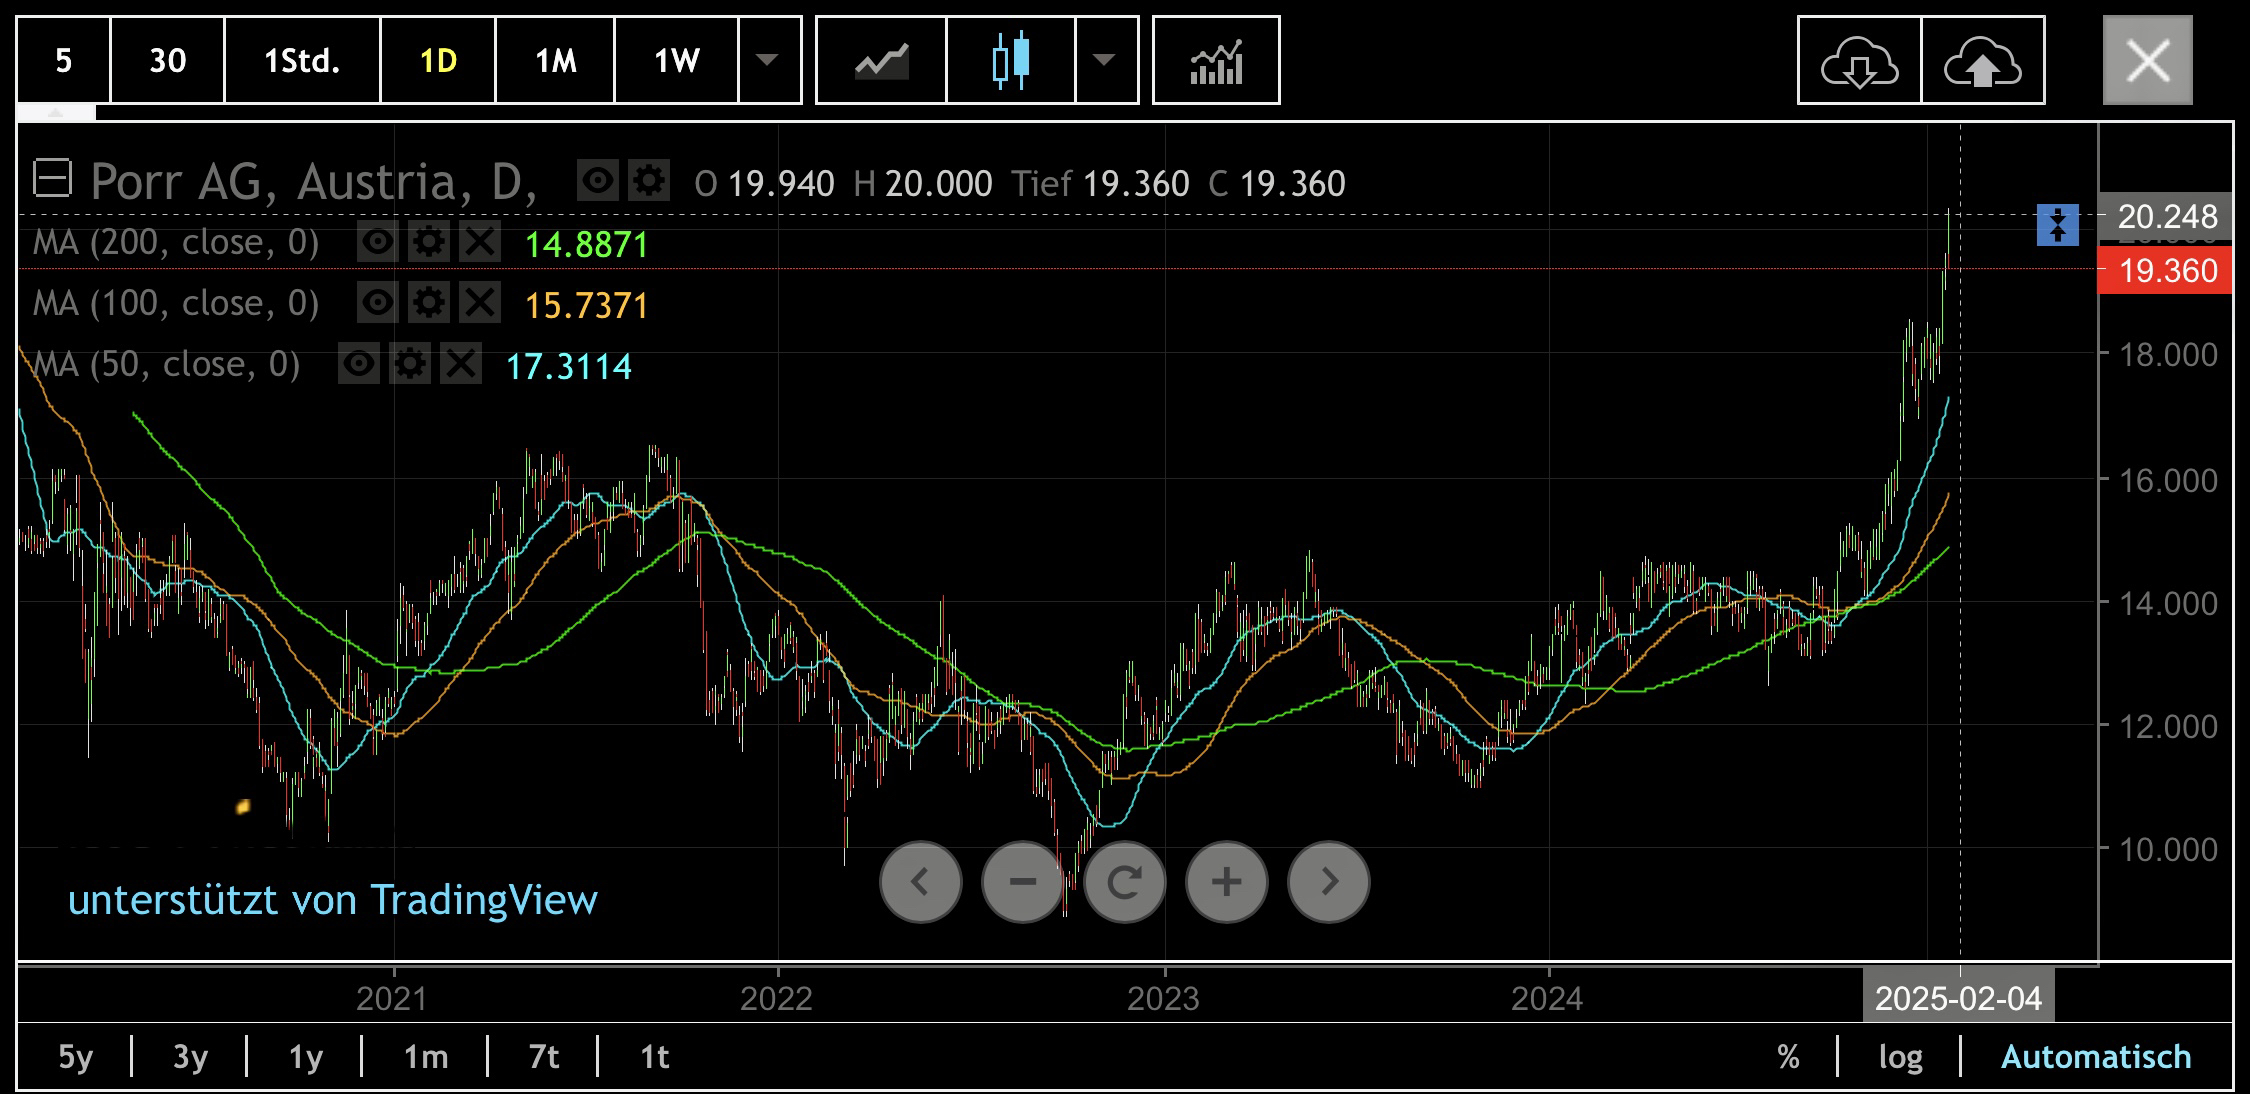Open the TradingView attribution link

(x=332, y=900)
